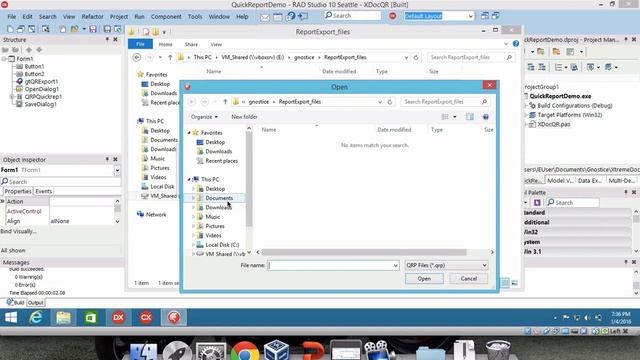
Task: Click the DX icon in taskbar
Action: point(118,317)
